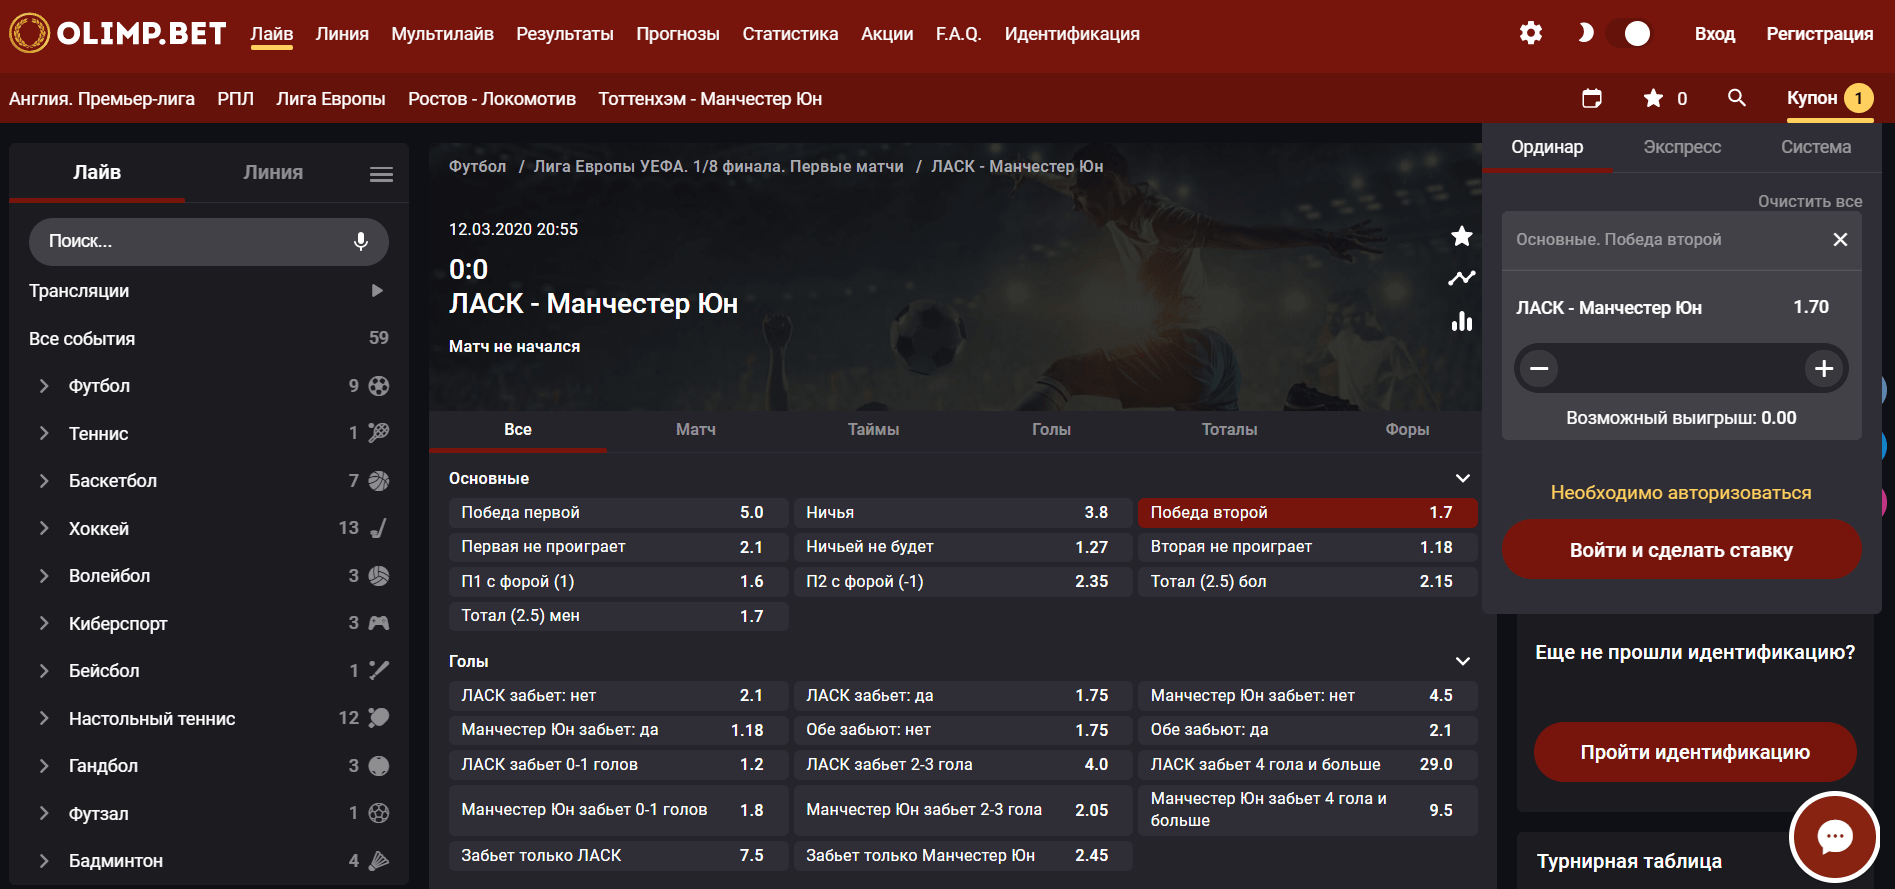This screenshot has height=889, width=1895.
Task: Open the Мультилайв menu item
Action: coord(442,34)
